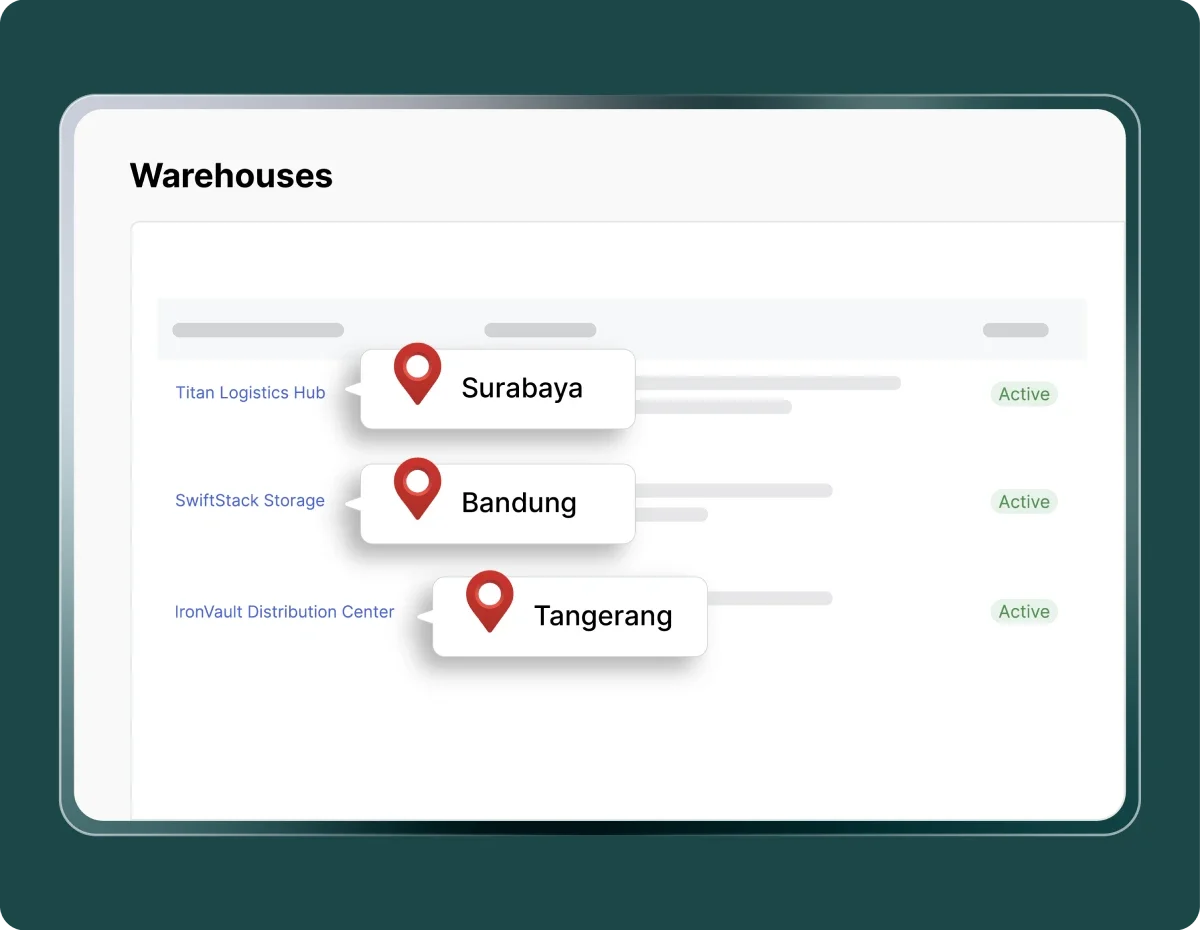This screenshot has width=1200, height=930.
Task: Open the Titan Logistics Hub warehouse
Action: 250,393
